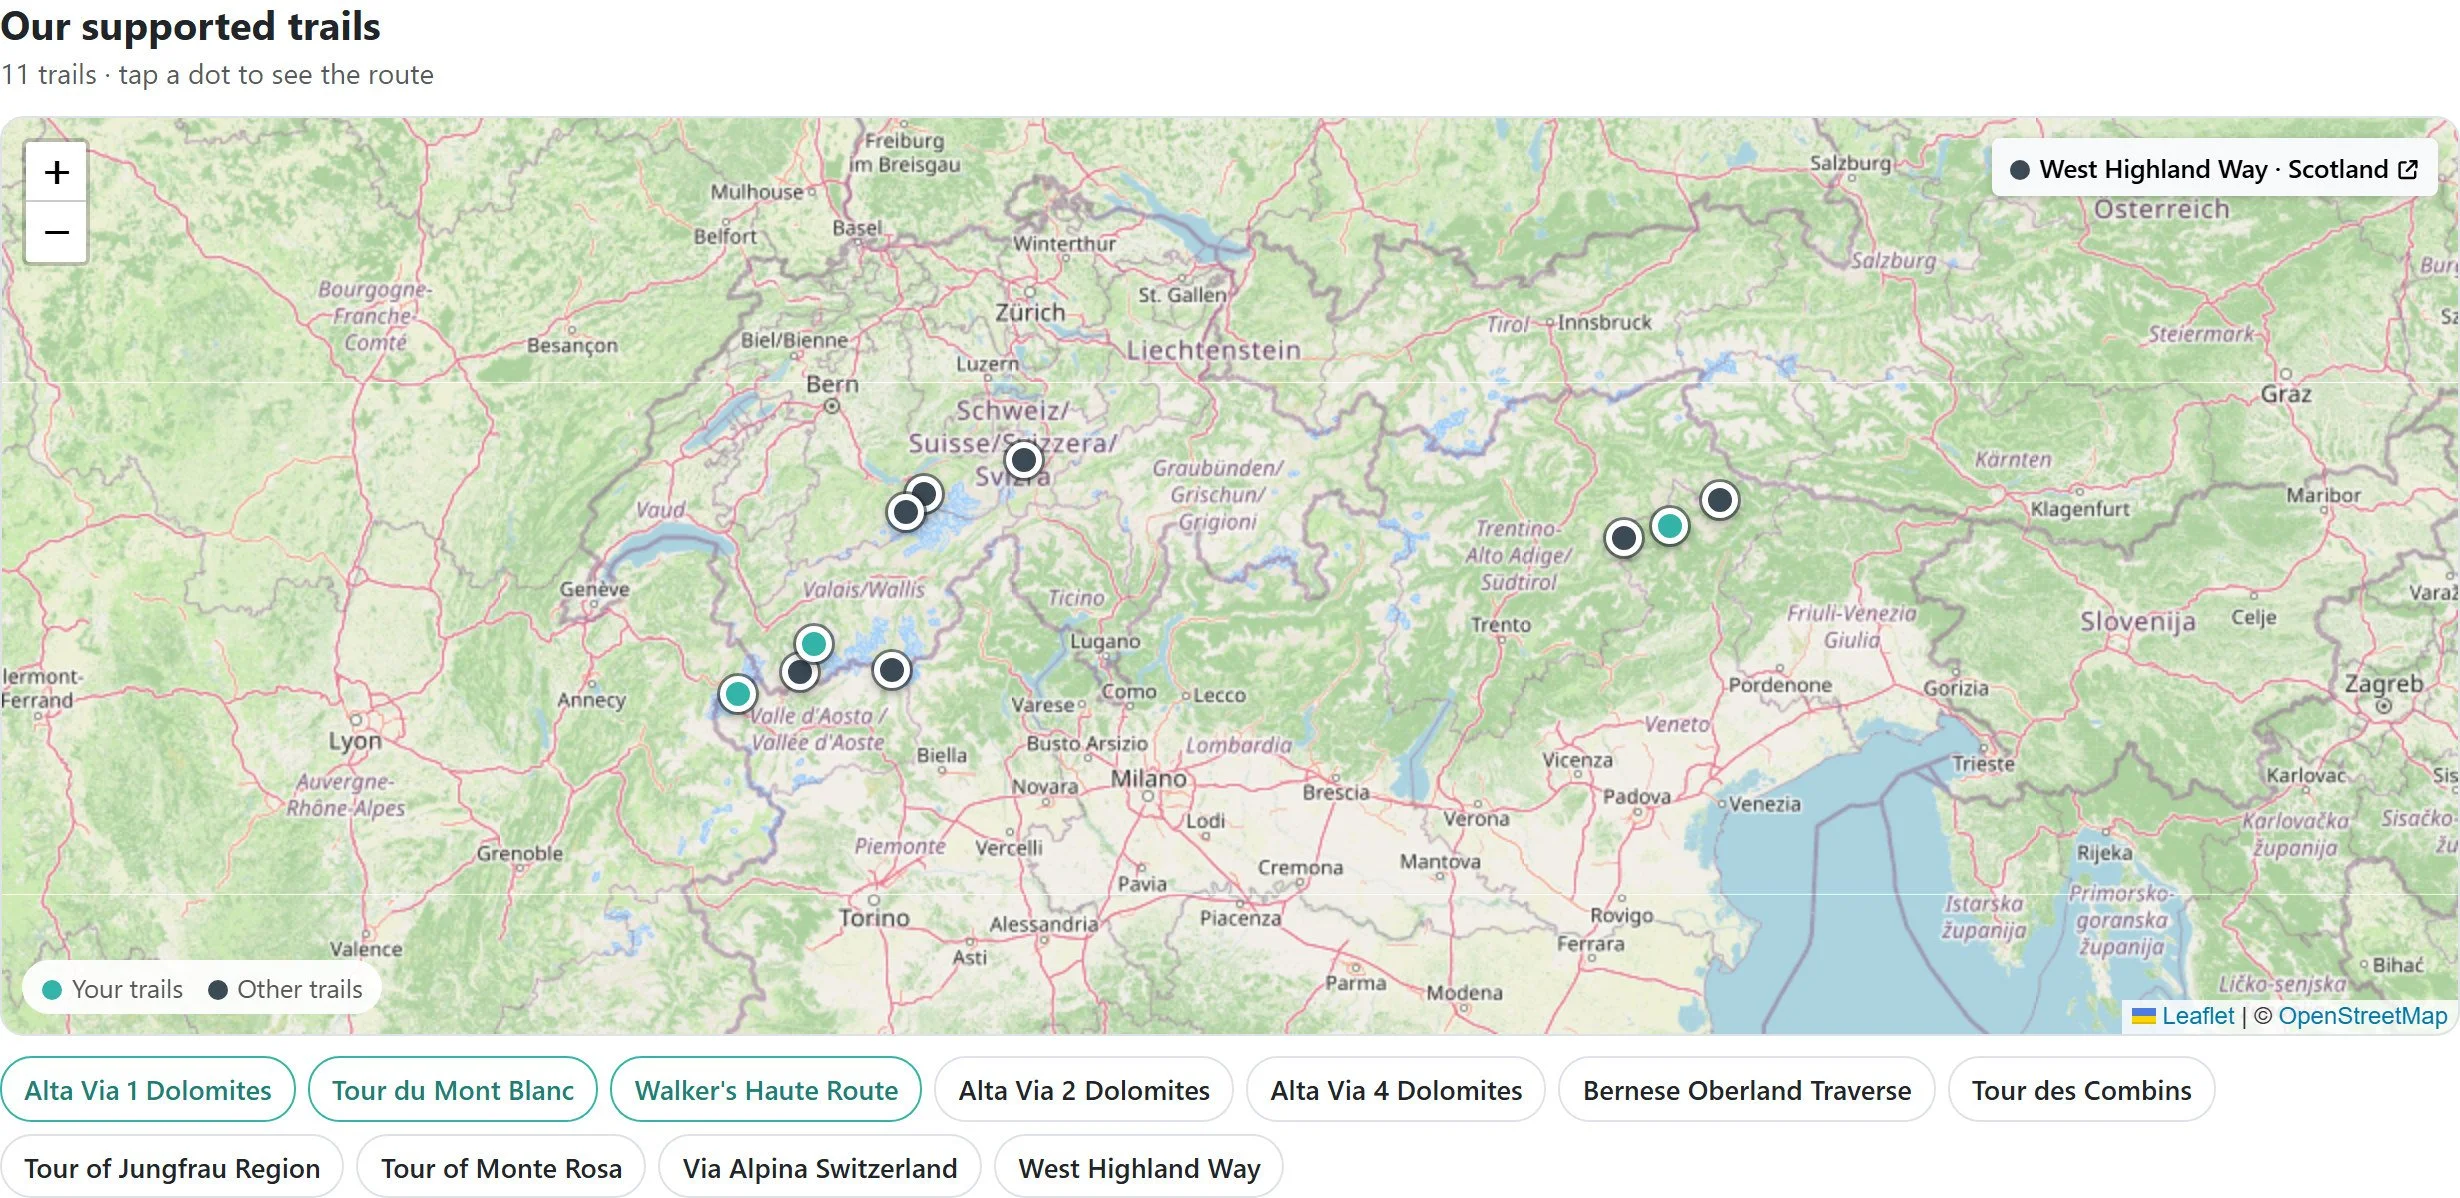Screen dimensions: 2460x1198
Task: Click the 'Our supported trails' heading
Action: pyautogui.click(x=190, y=26)
